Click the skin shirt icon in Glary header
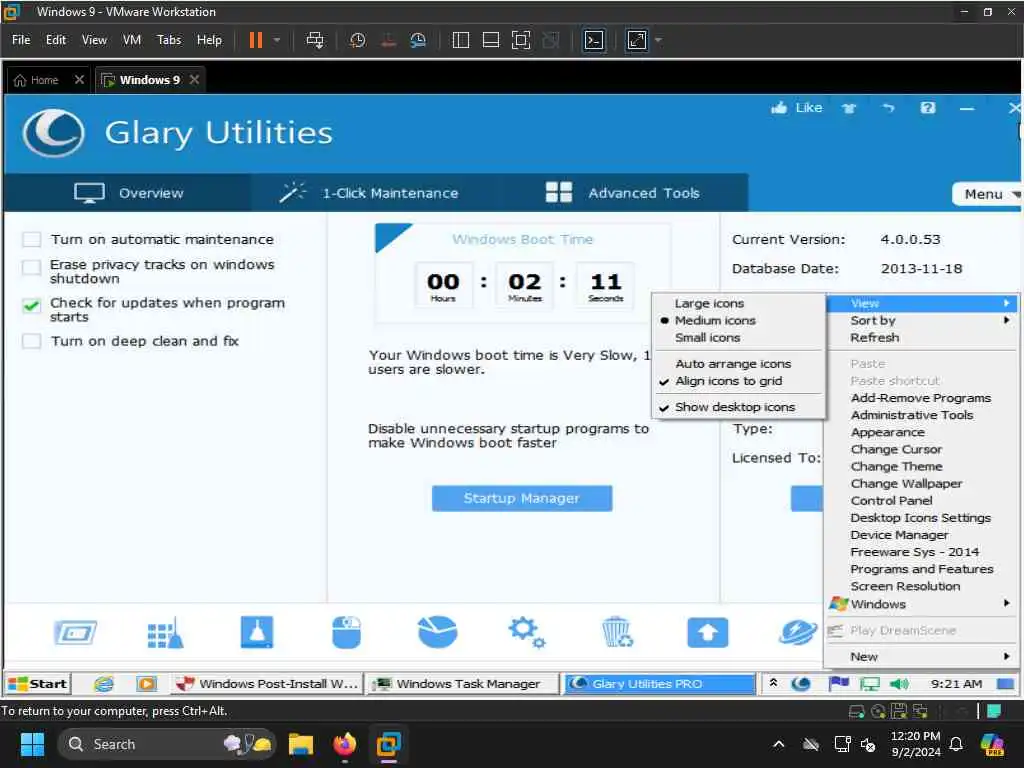This screenshot has width=1024, height=768. (x=848, y=108)
